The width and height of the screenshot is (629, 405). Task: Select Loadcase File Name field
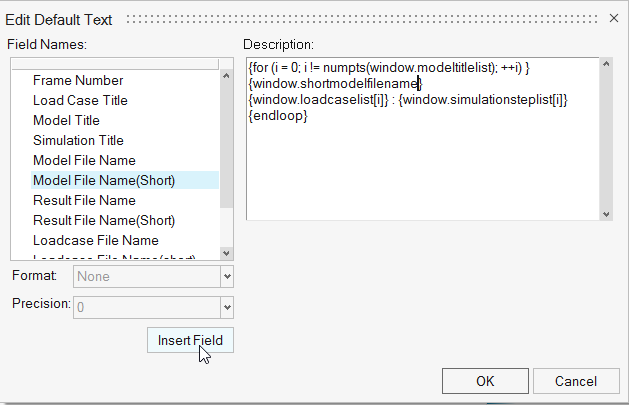tap(95, 240)
